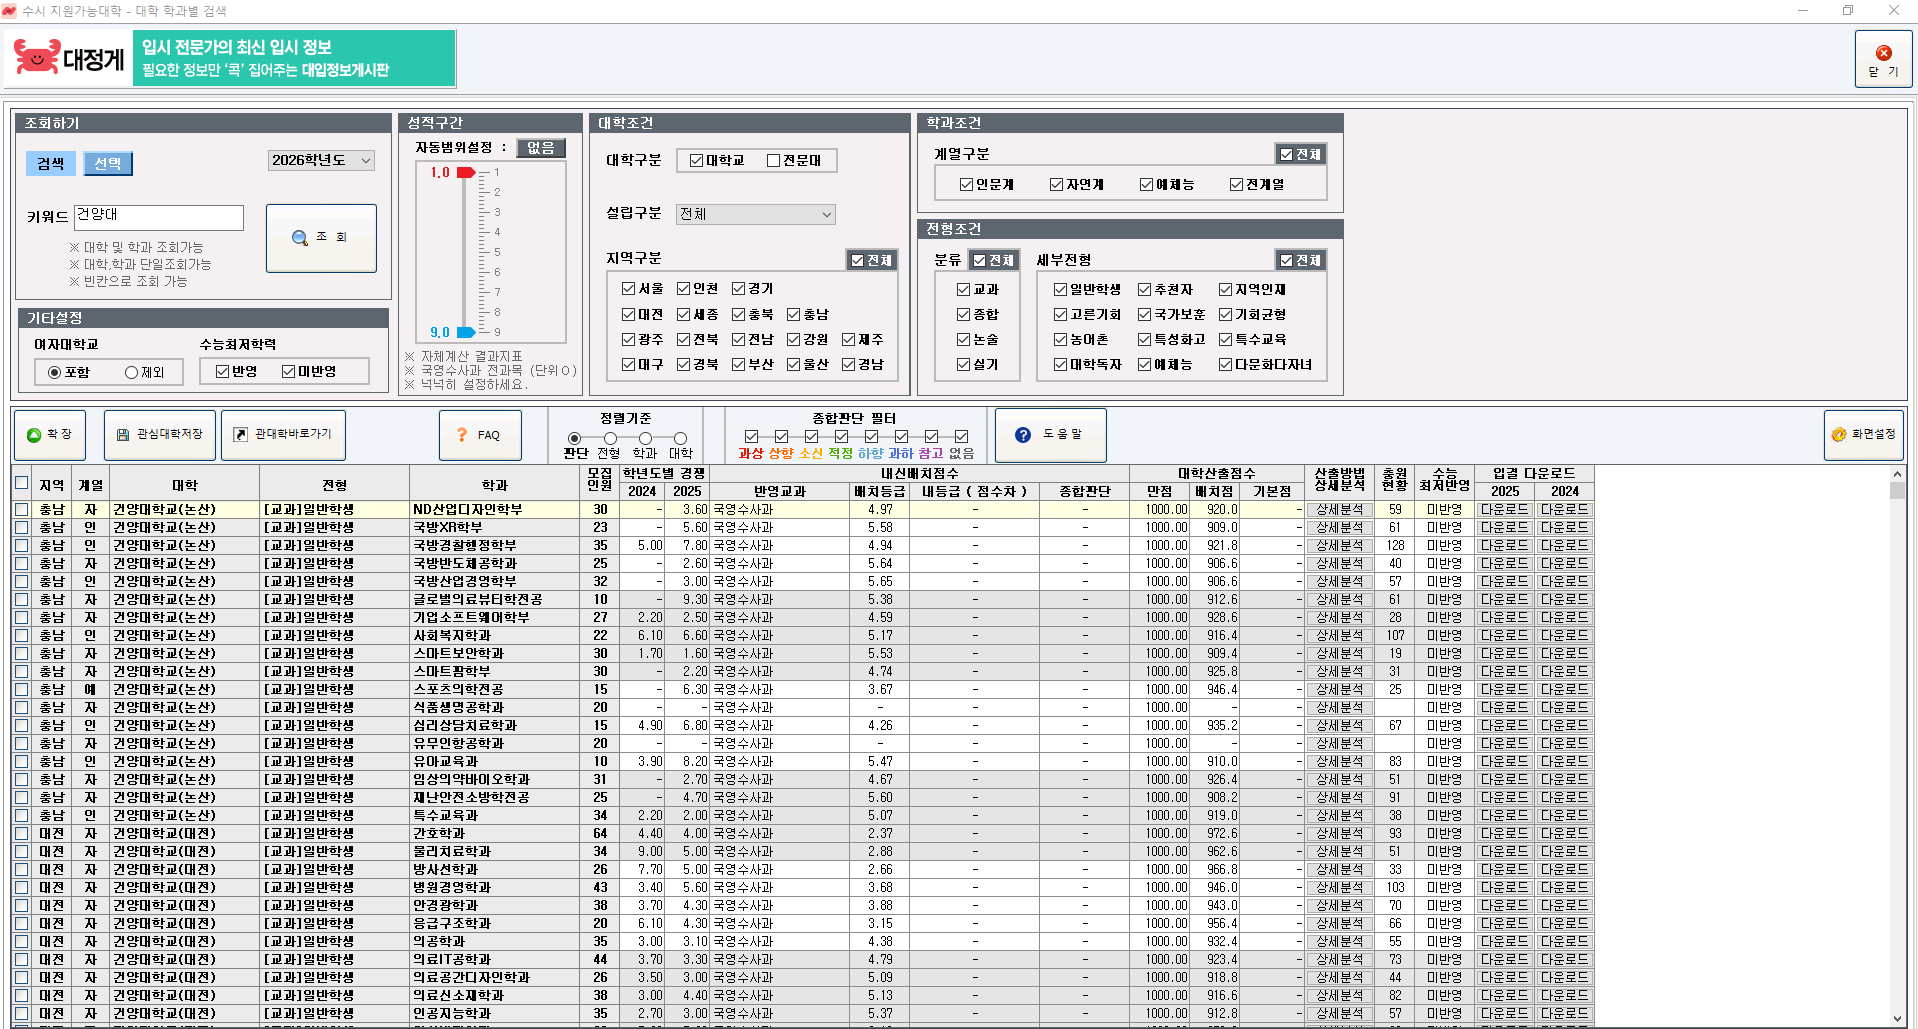Click 2025 다운로드 for ND산업디자인학부 row
Screen dimensions: 1918x1029
pos(1505,509)
